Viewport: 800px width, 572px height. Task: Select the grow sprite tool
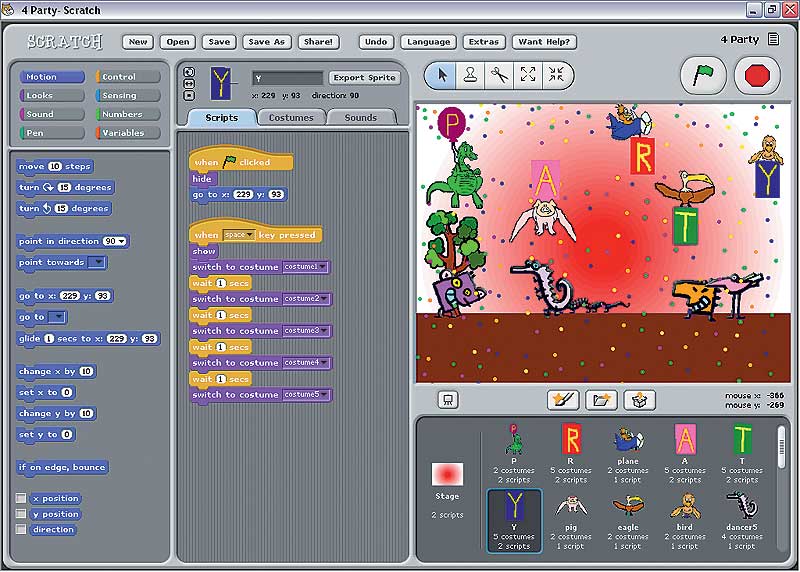528,76
